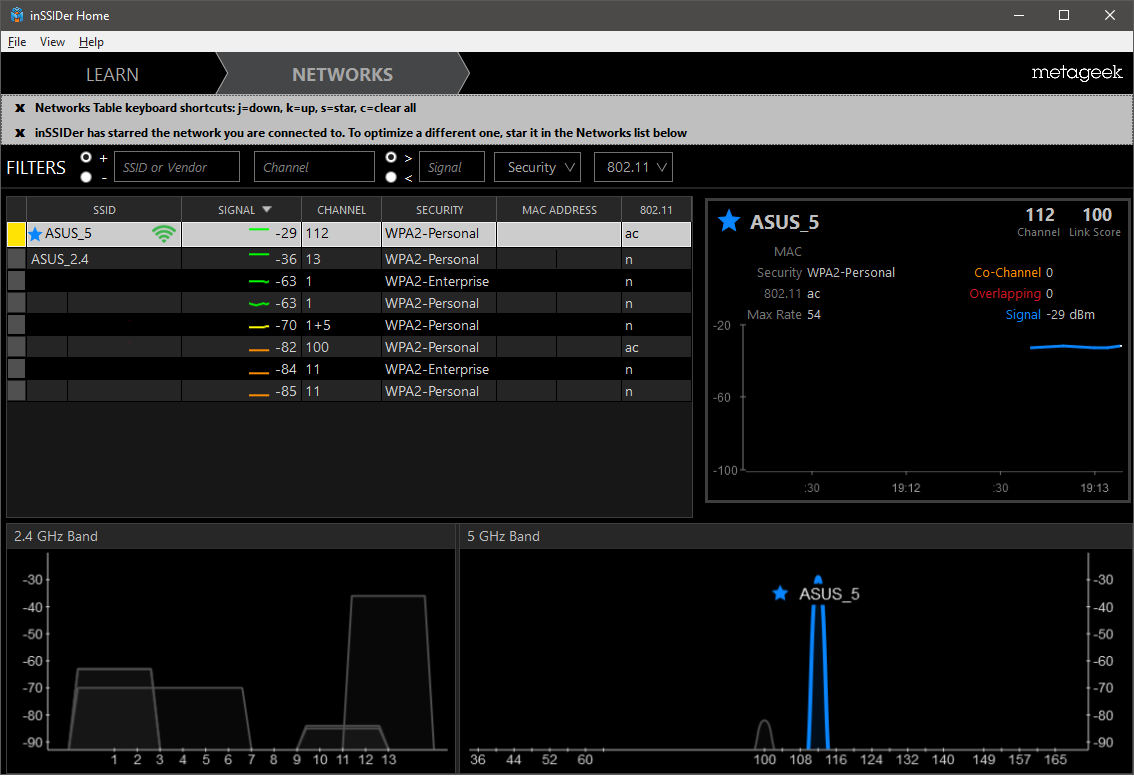Click the ASUS_5 SSID cell
The width and height of the screenshot is (1134, 776).
coord(104,234)
